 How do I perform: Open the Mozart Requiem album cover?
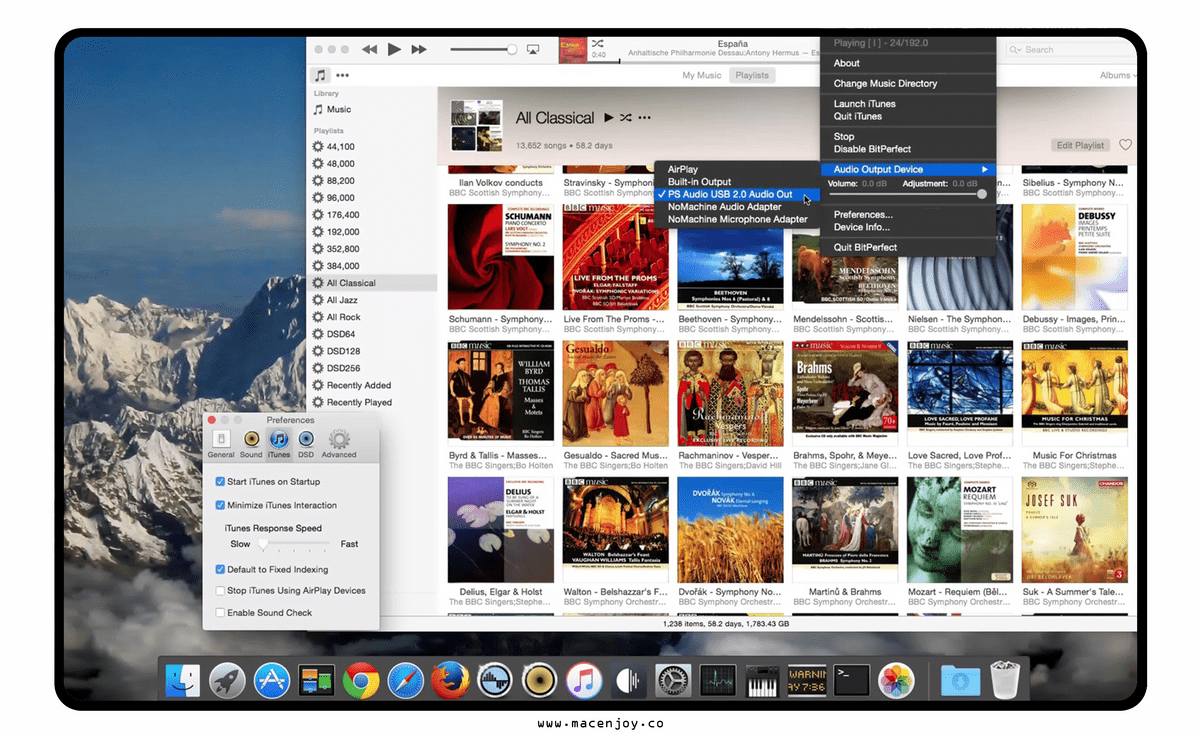(x=960, y=529)
